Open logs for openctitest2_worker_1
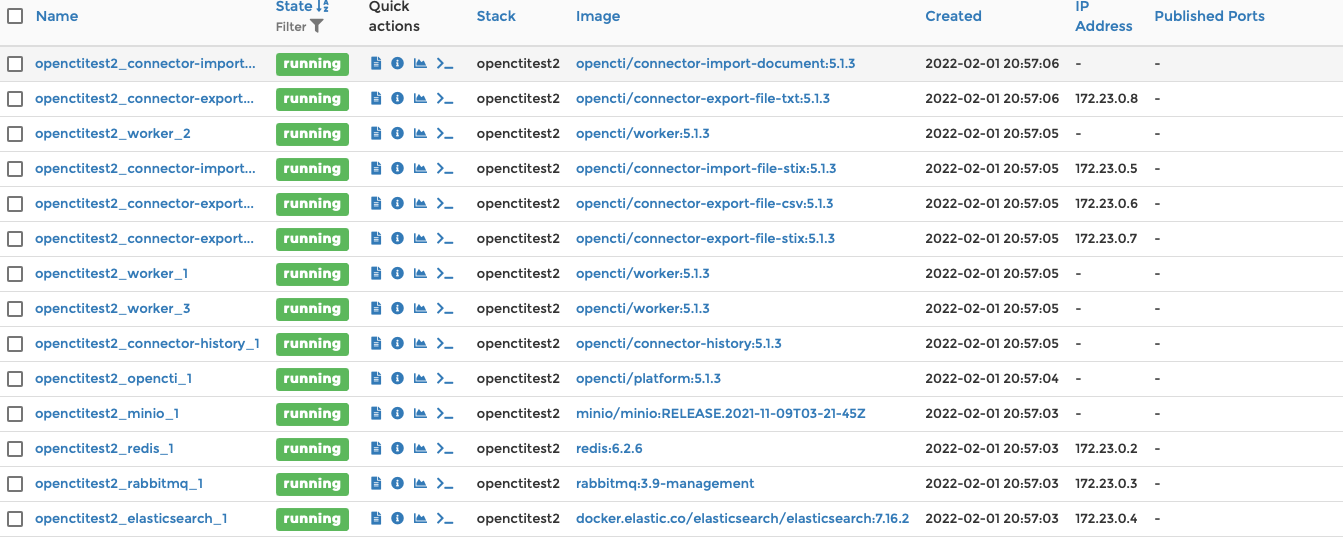The width and height of the screenshot is (1343, 539). 376,273
